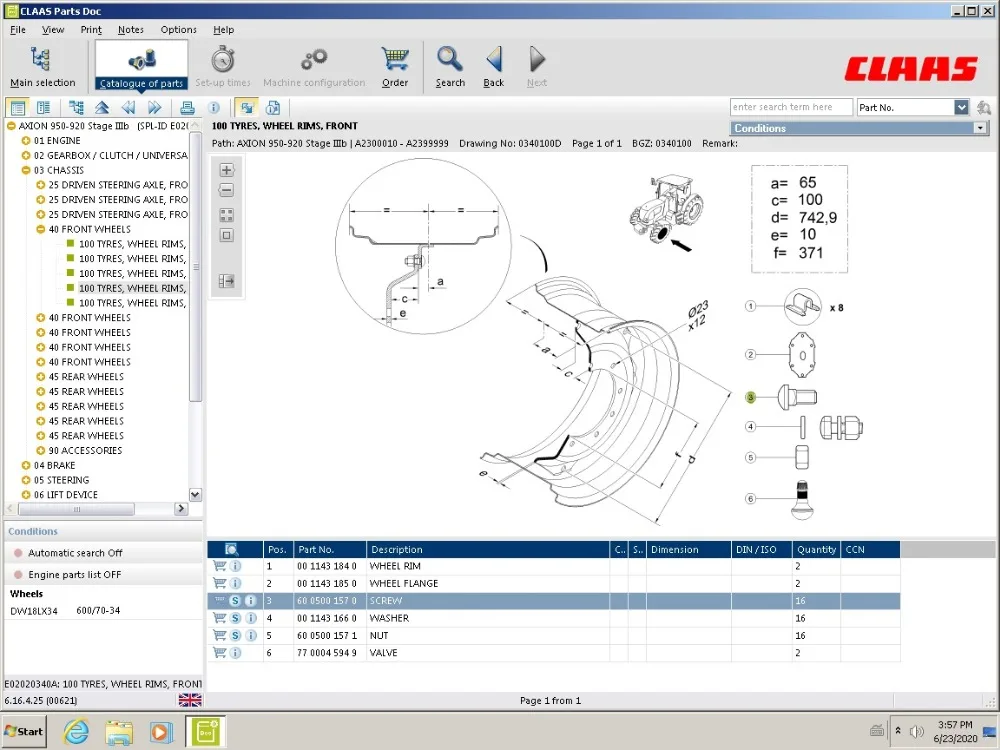Expand the 05 STEERING tree node
Image resolution: width=1000 pixels, height=750 pixels.
(x=26, y=480)
